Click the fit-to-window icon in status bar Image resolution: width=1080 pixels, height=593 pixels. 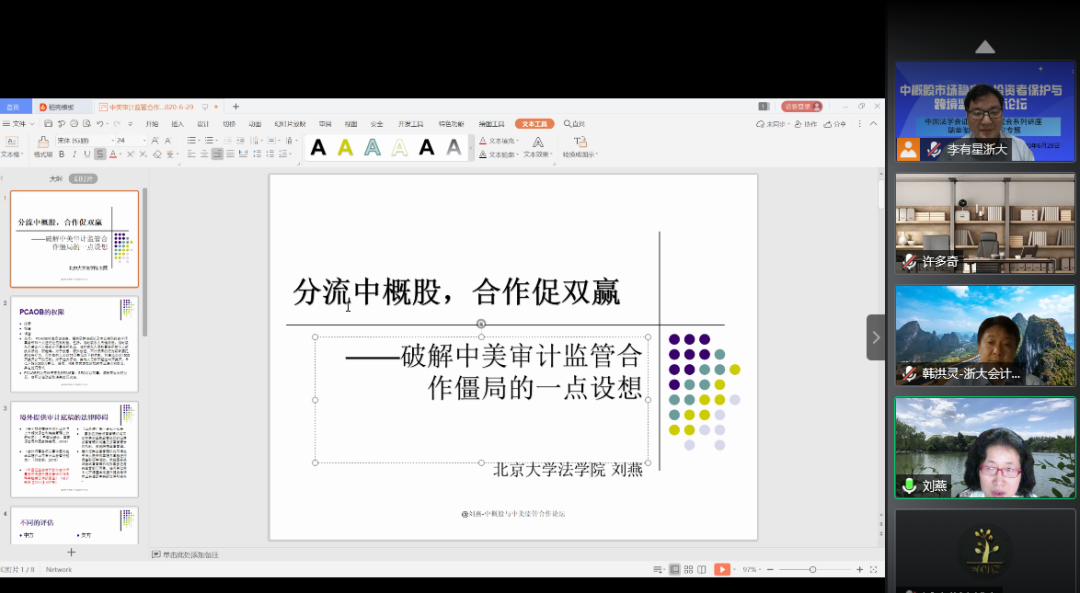(873, 570)
